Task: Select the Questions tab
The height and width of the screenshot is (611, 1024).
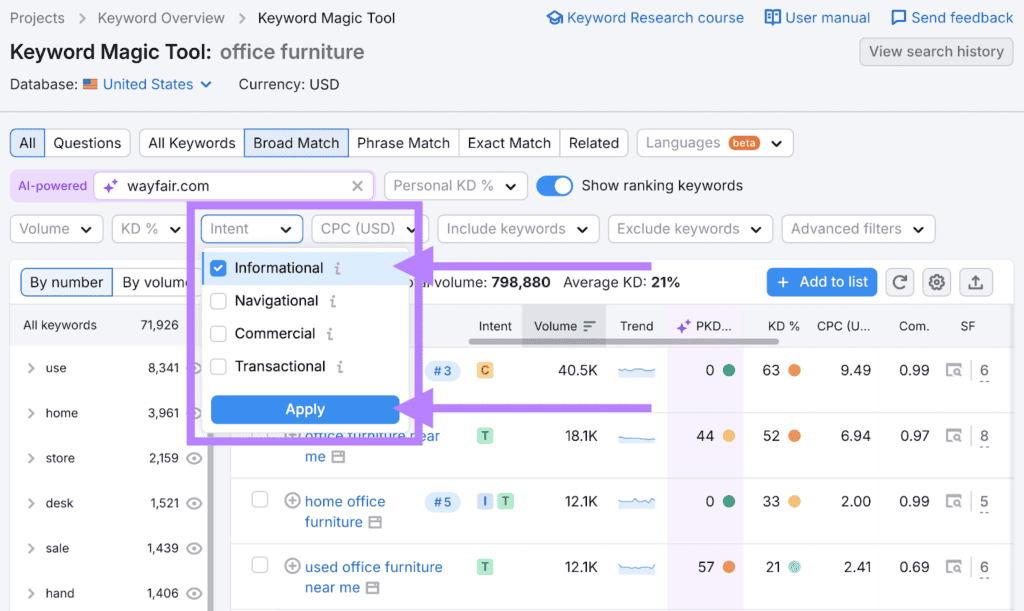Action: click(87, 143)
